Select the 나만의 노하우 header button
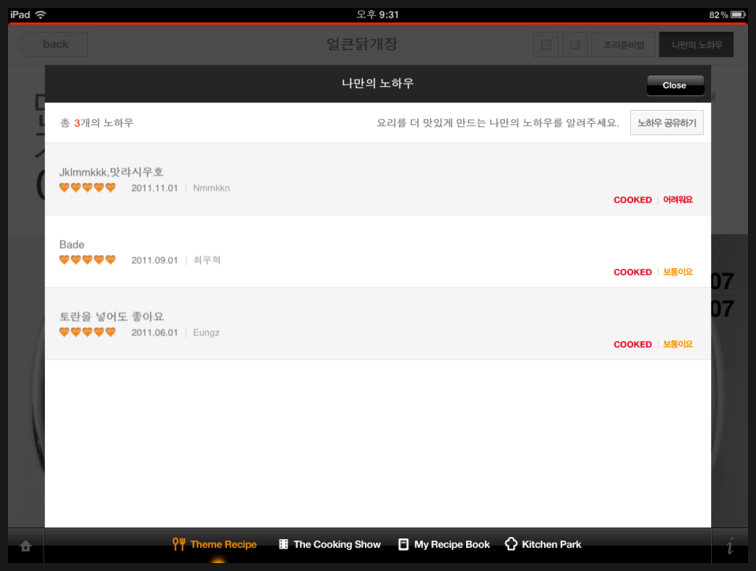Viewport: 756px width, 571px height. [696, 45]
